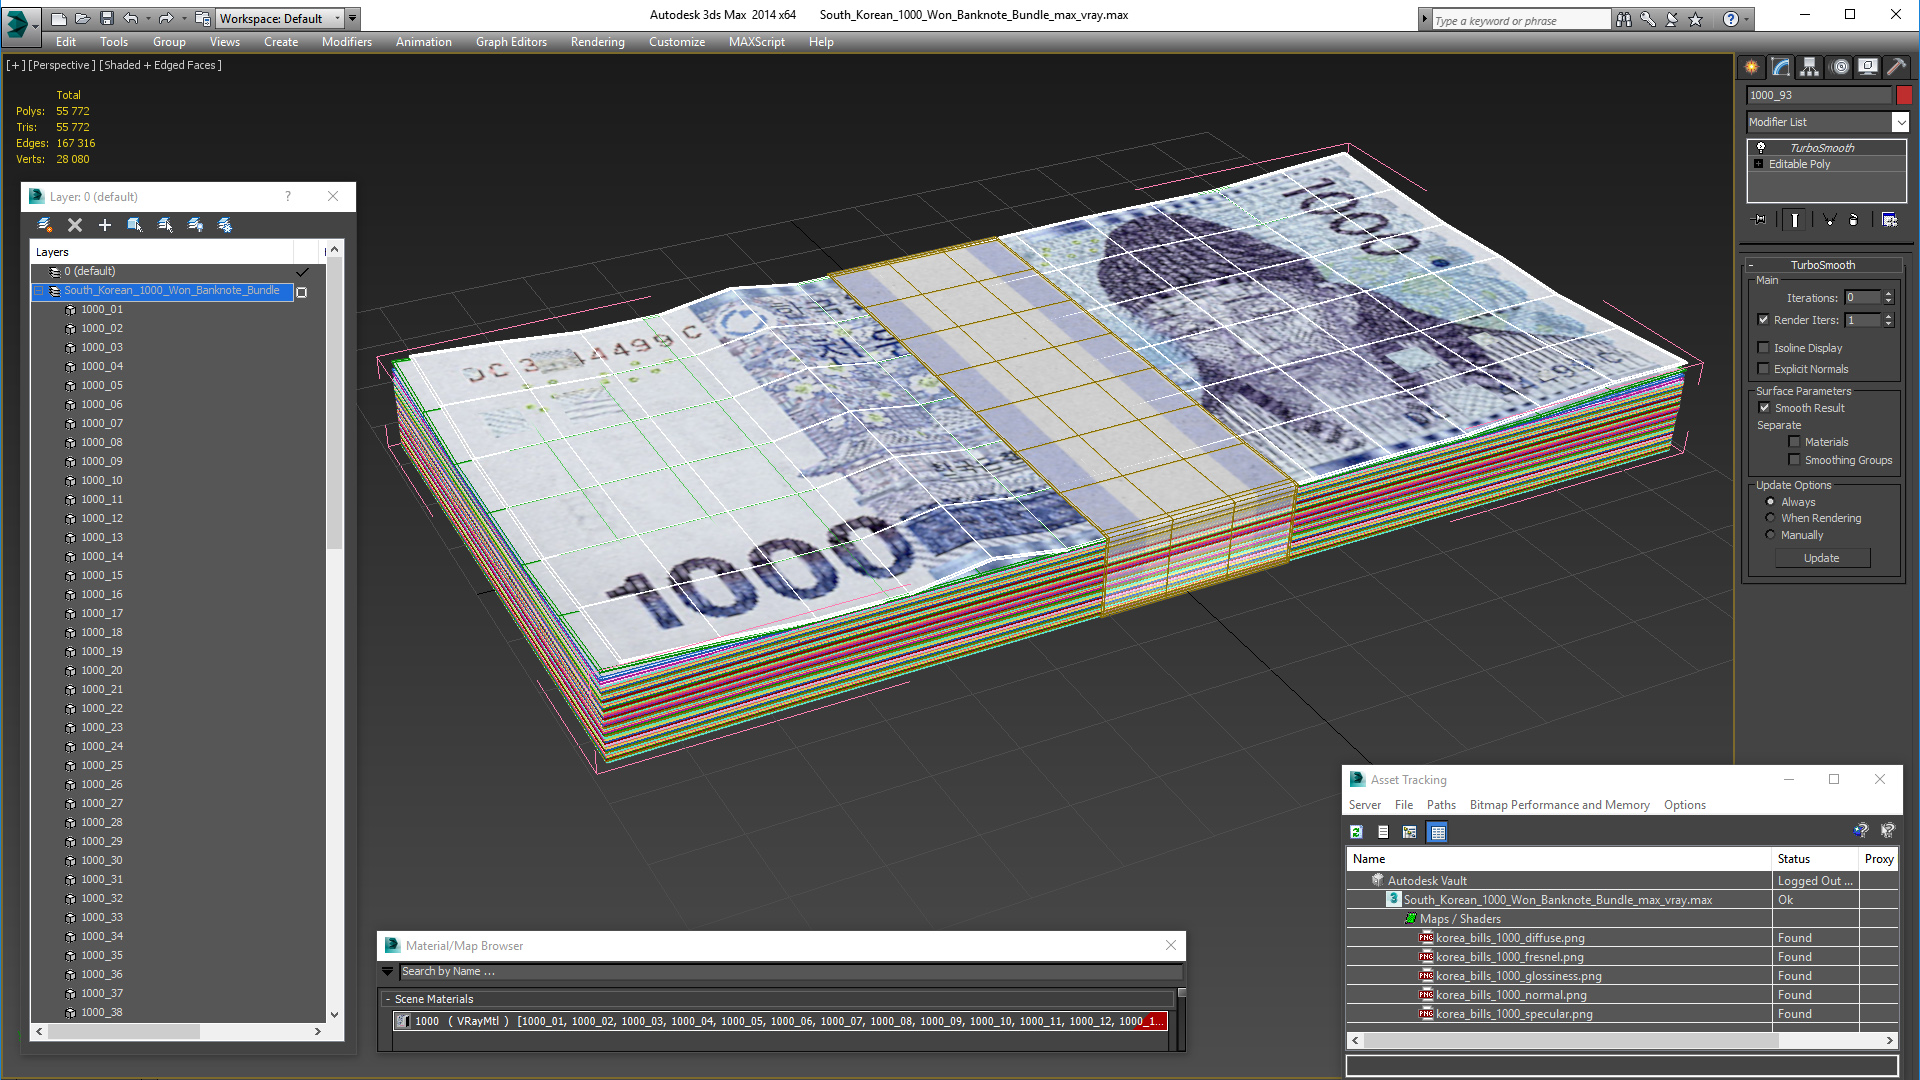
Task: Switch to the Motion command panel tab
Action: pyautogui.click(x=1840, y=67)
